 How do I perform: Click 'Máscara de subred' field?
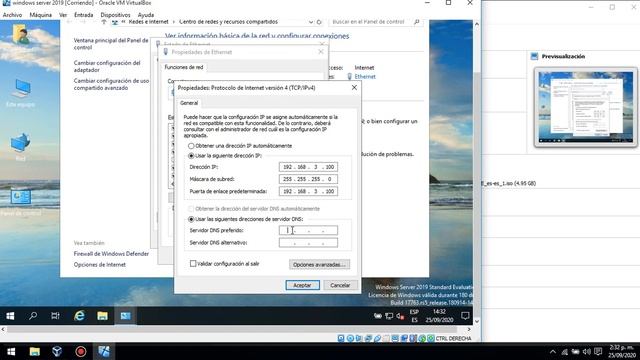coord(308,179)
